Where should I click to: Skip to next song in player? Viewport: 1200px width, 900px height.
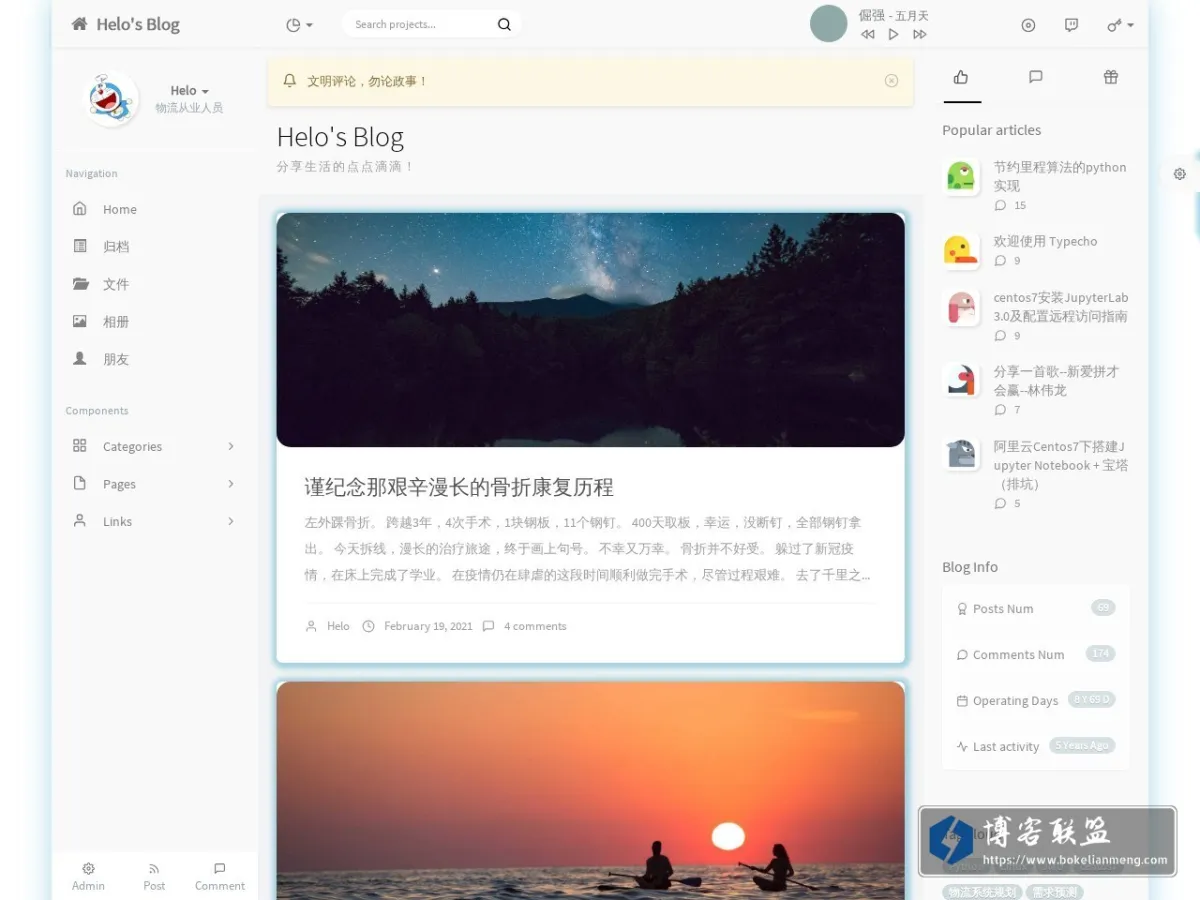pyautogui.click(x=920, y=34)
